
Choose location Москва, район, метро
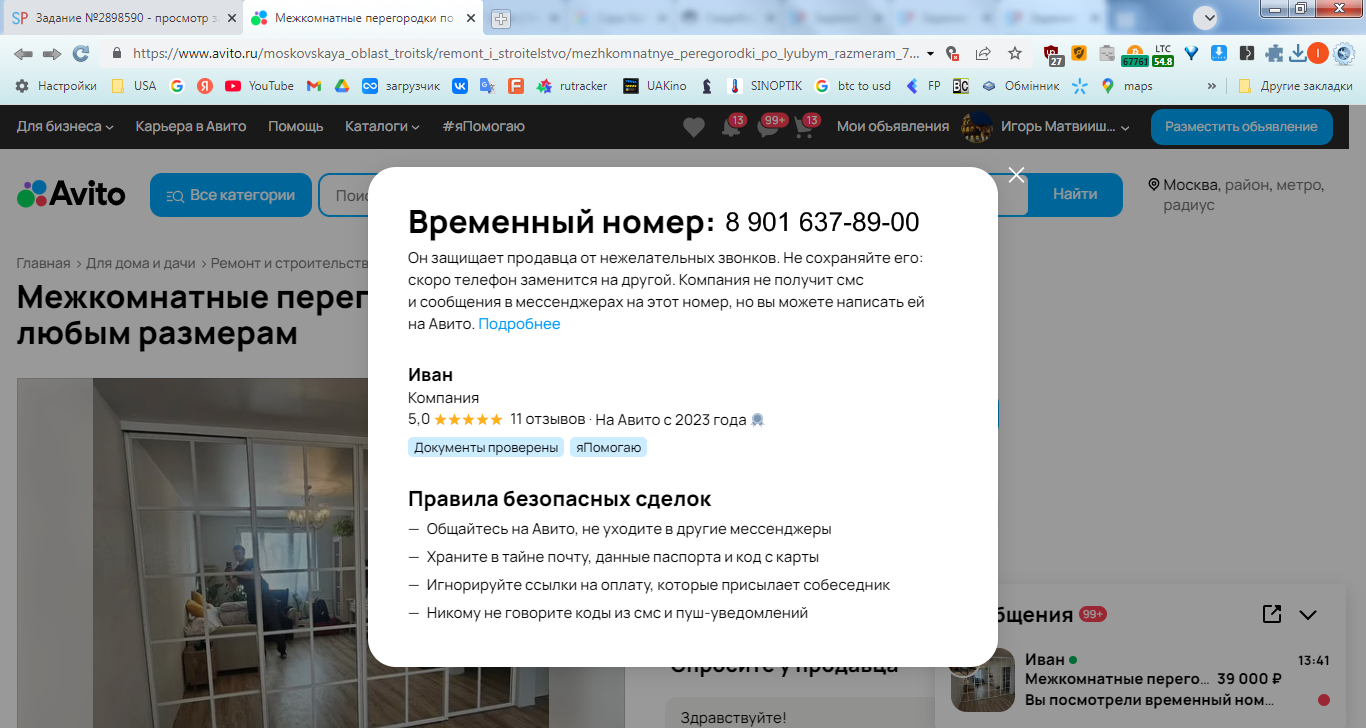click(1236, 194)
